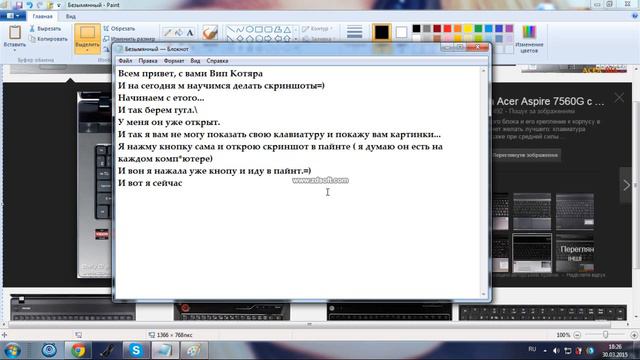Open the Paint quick access customize arrow
Screen dimensions: 640x360
(59, 5)
